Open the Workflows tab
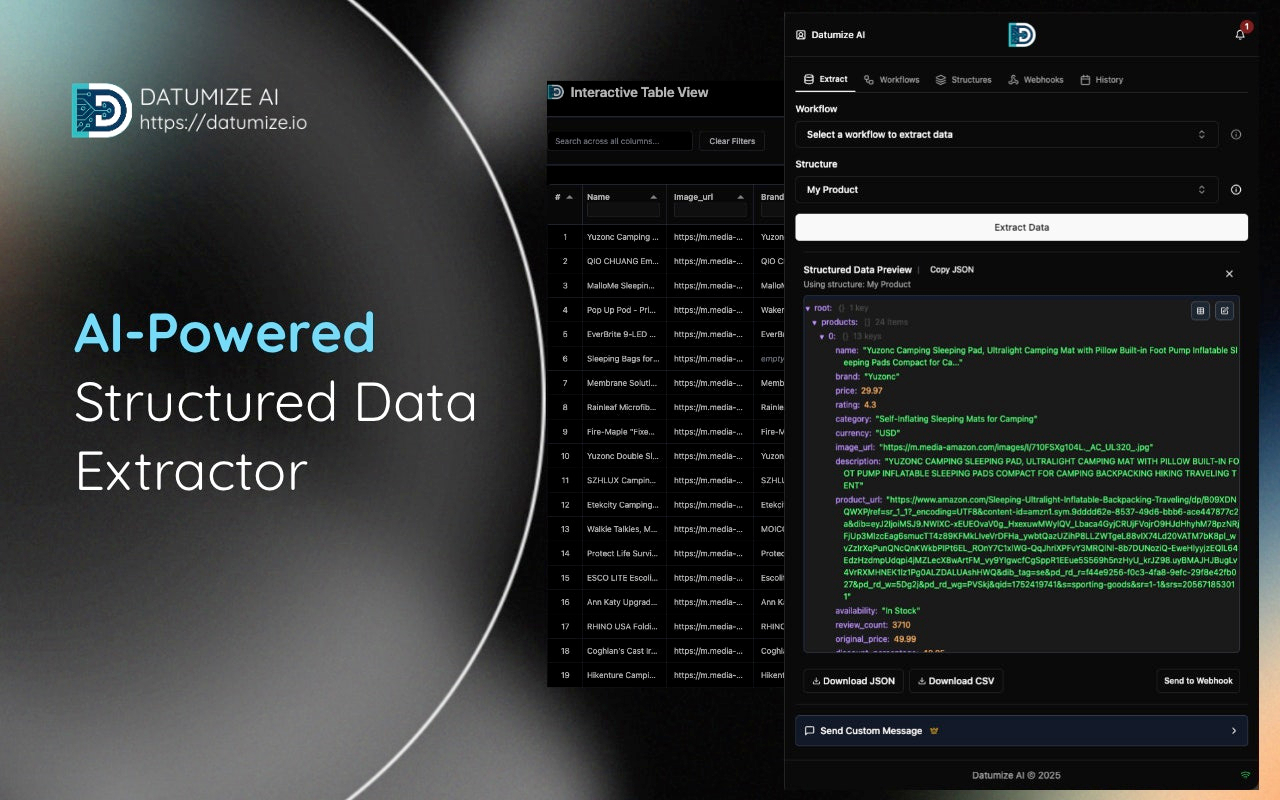The height and width of the screenshot is (800, 1280). pyautogui.click(x=892, y=80)
